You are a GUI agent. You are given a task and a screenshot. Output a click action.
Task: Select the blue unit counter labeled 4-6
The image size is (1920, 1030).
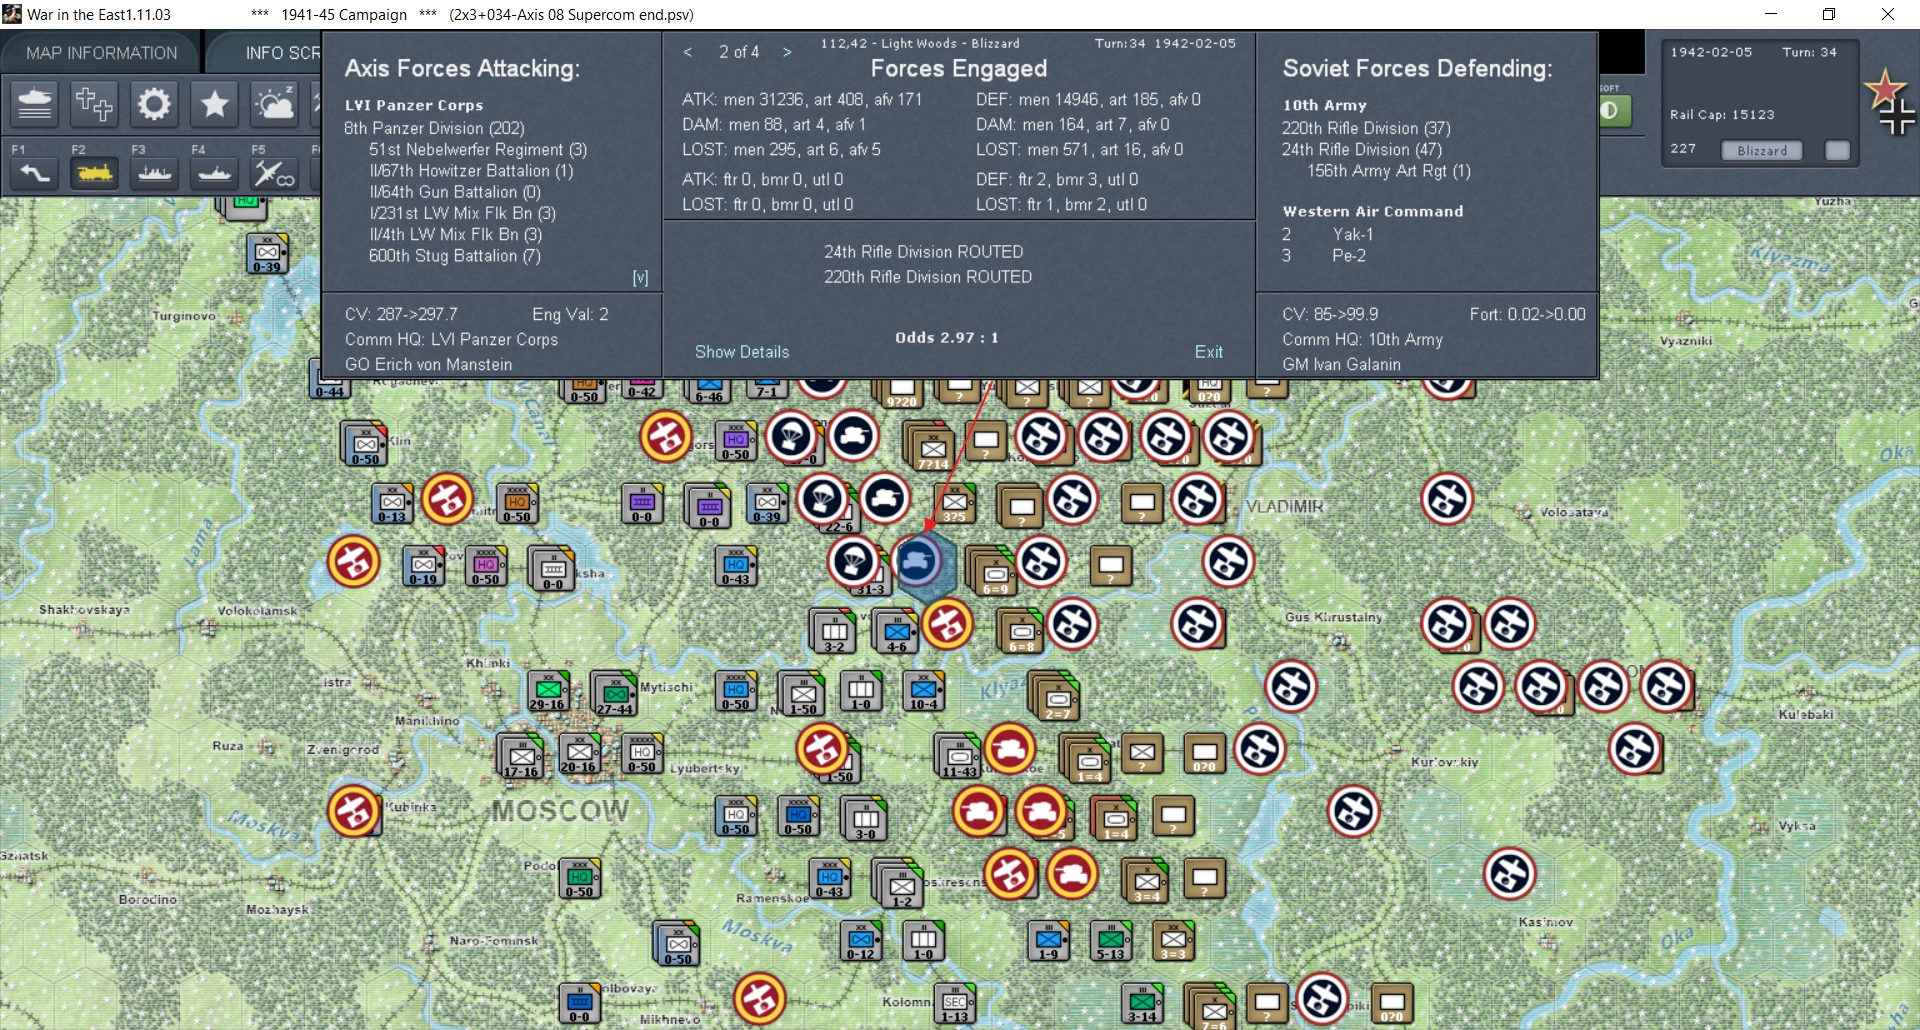pos(897,632)
